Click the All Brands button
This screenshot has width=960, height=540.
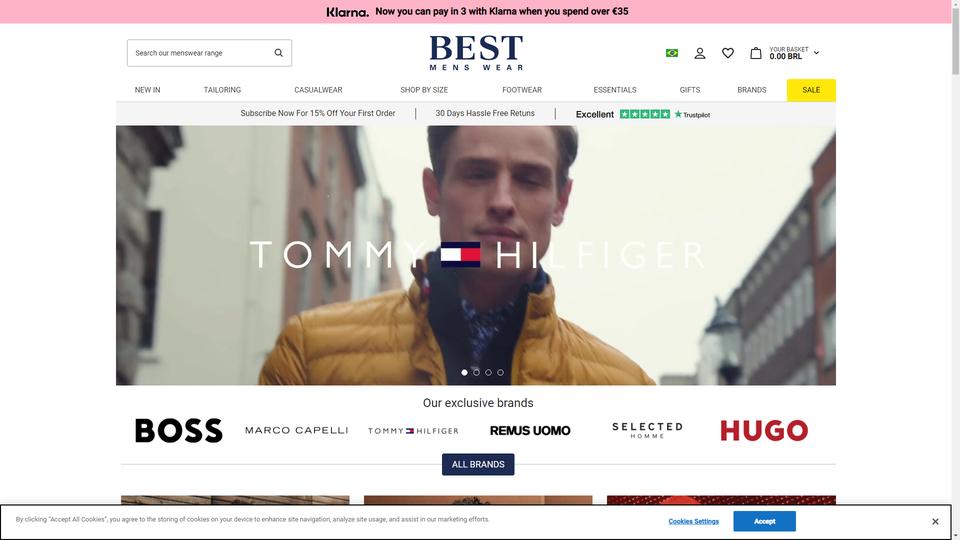[x=478, y=464]
